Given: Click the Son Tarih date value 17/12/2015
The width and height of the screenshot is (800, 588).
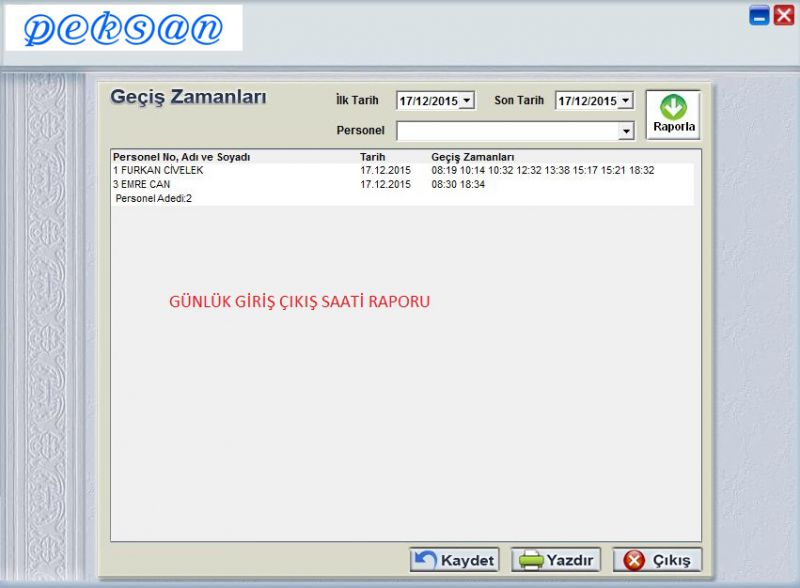Looking at the screenshot, I should 587,101.
